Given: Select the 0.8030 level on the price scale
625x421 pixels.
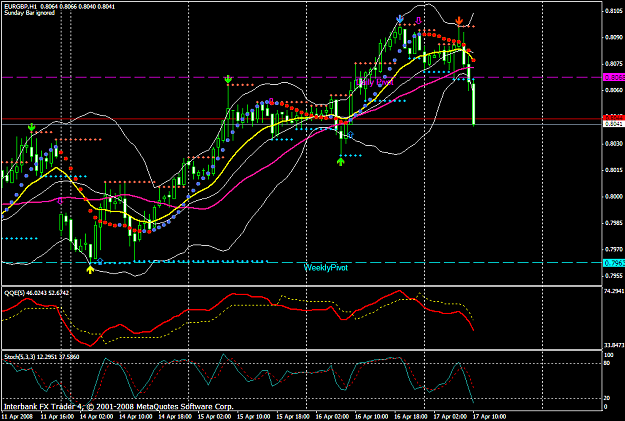Looking at the screenshot, I should pyautogui.click(x=614, y=143).
